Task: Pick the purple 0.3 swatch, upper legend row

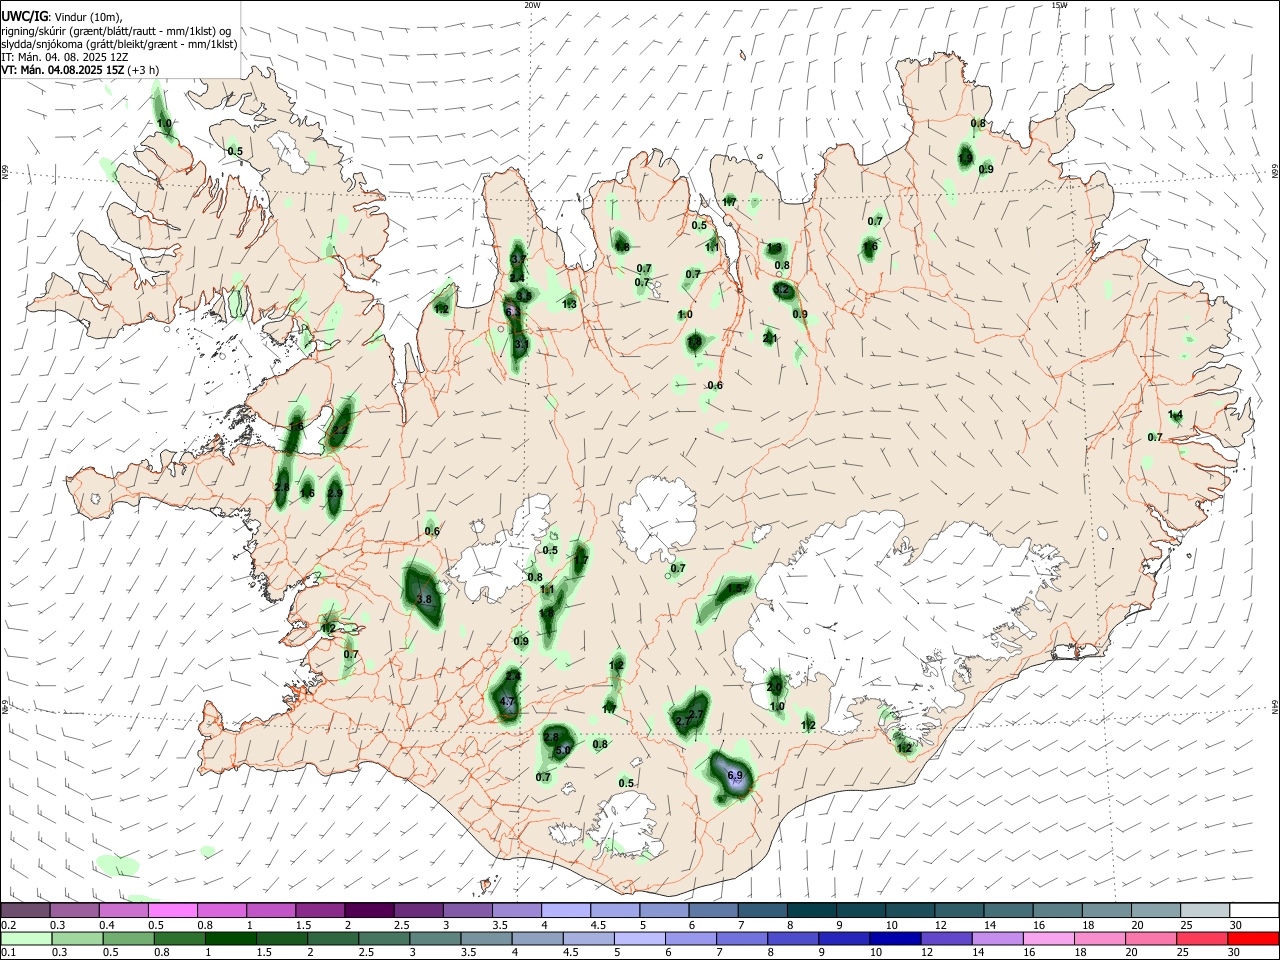Action: pyautogui.click(x=74, y=910)
